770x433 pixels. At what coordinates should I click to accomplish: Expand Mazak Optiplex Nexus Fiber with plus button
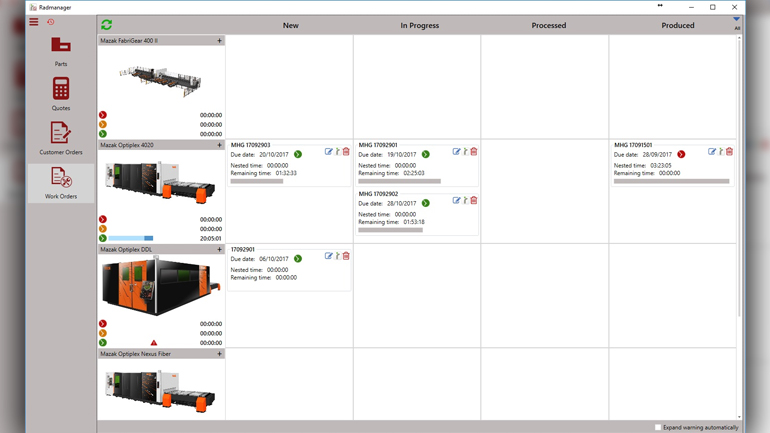click(220, 354)
